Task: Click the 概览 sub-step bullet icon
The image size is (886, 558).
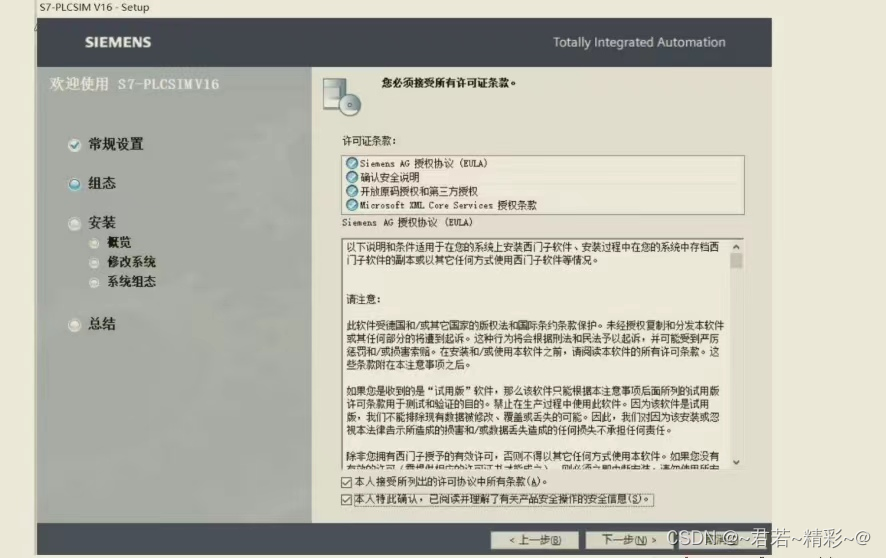Action: (94, 243)
